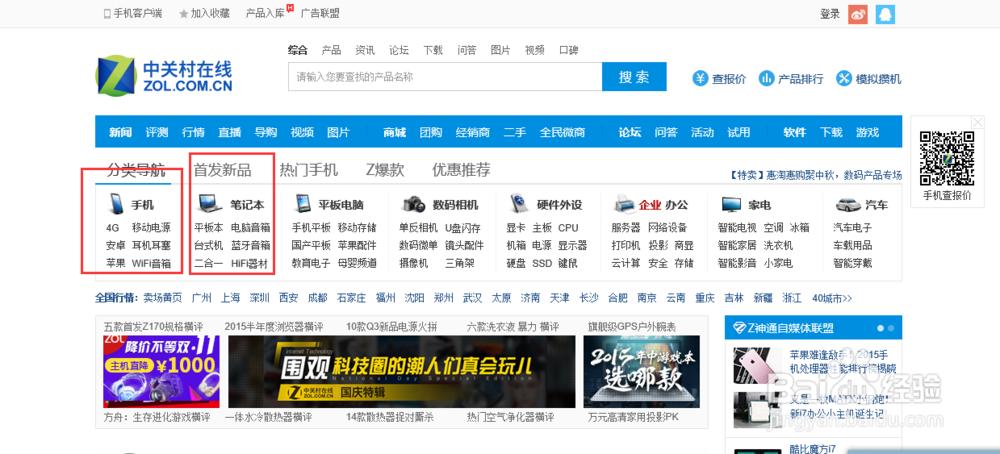This screenshot has width=1000, height=454.
Task: Switch to second carousel dot in Z神通 panel
Action: point(891,328)
